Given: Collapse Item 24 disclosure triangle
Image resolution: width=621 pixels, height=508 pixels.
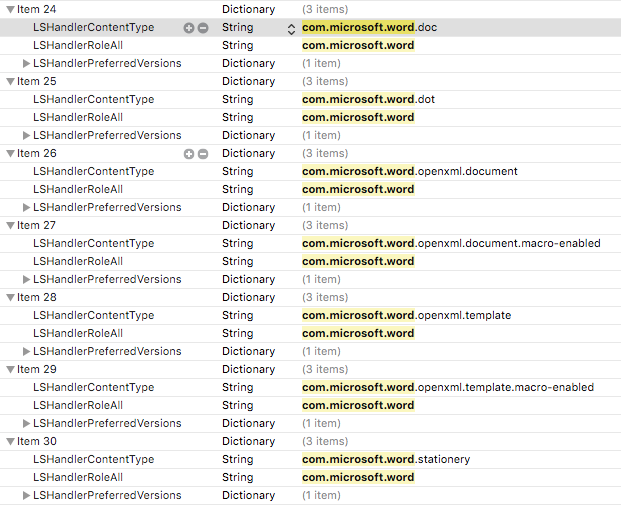Looking at the screenshot, I should 10,10.
